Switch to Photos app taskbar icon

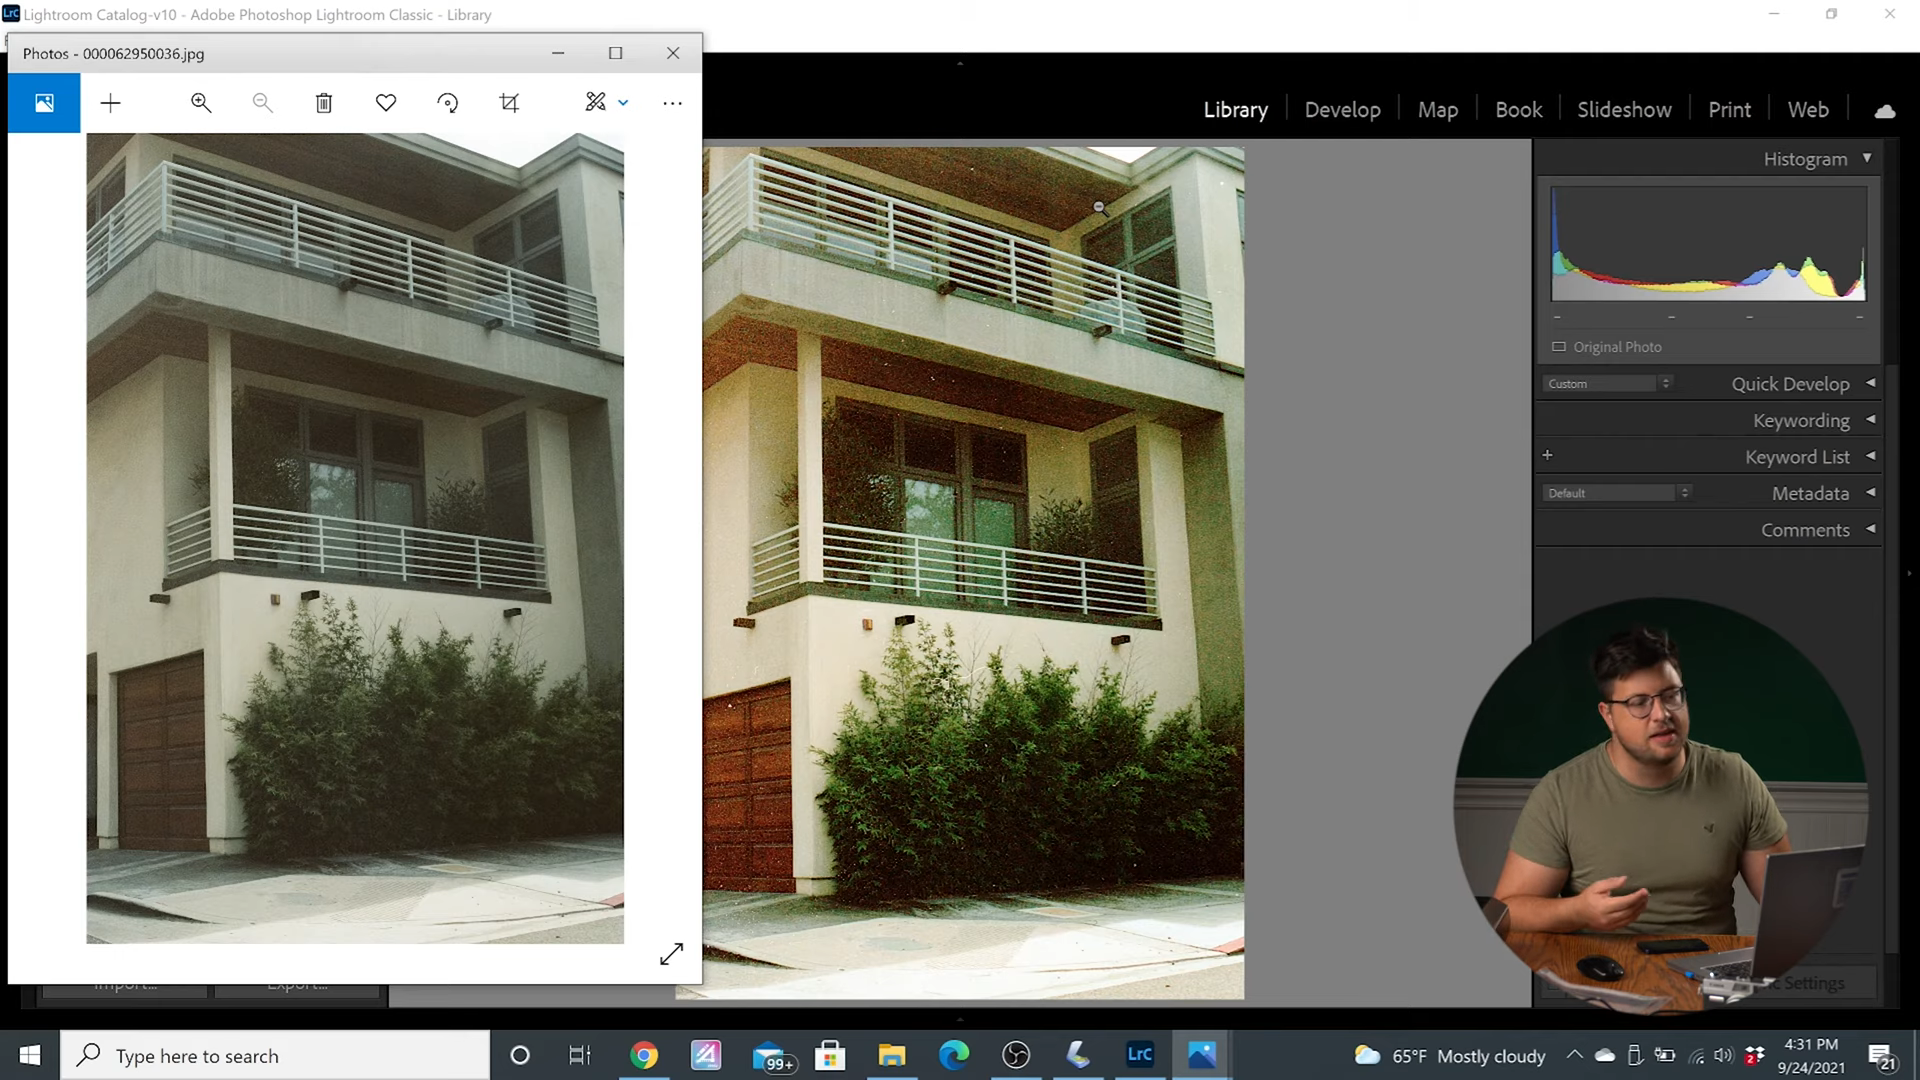[x=1202, y=1055]
